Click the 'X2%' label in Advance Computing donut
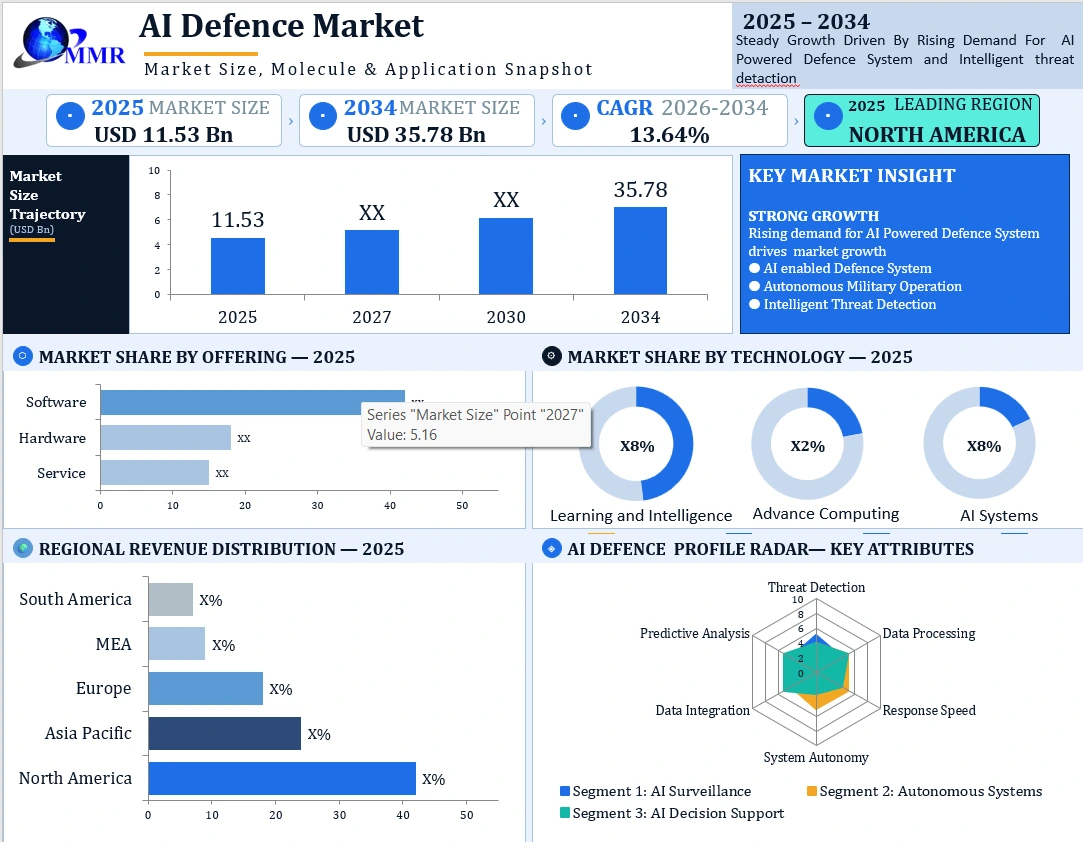1083x842 pixels. (x=807, y=446)
